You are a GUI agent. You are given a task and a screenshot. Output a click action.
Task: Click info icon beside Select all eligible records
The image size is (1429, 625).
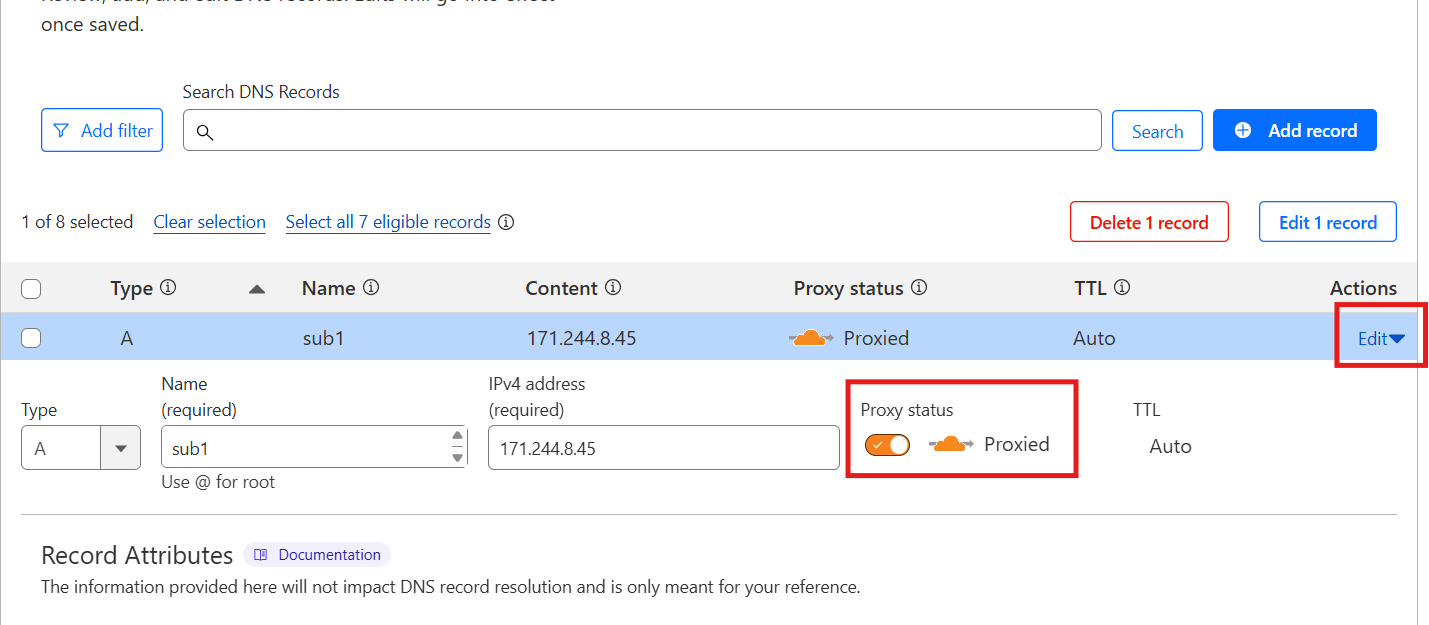[506, 222]
